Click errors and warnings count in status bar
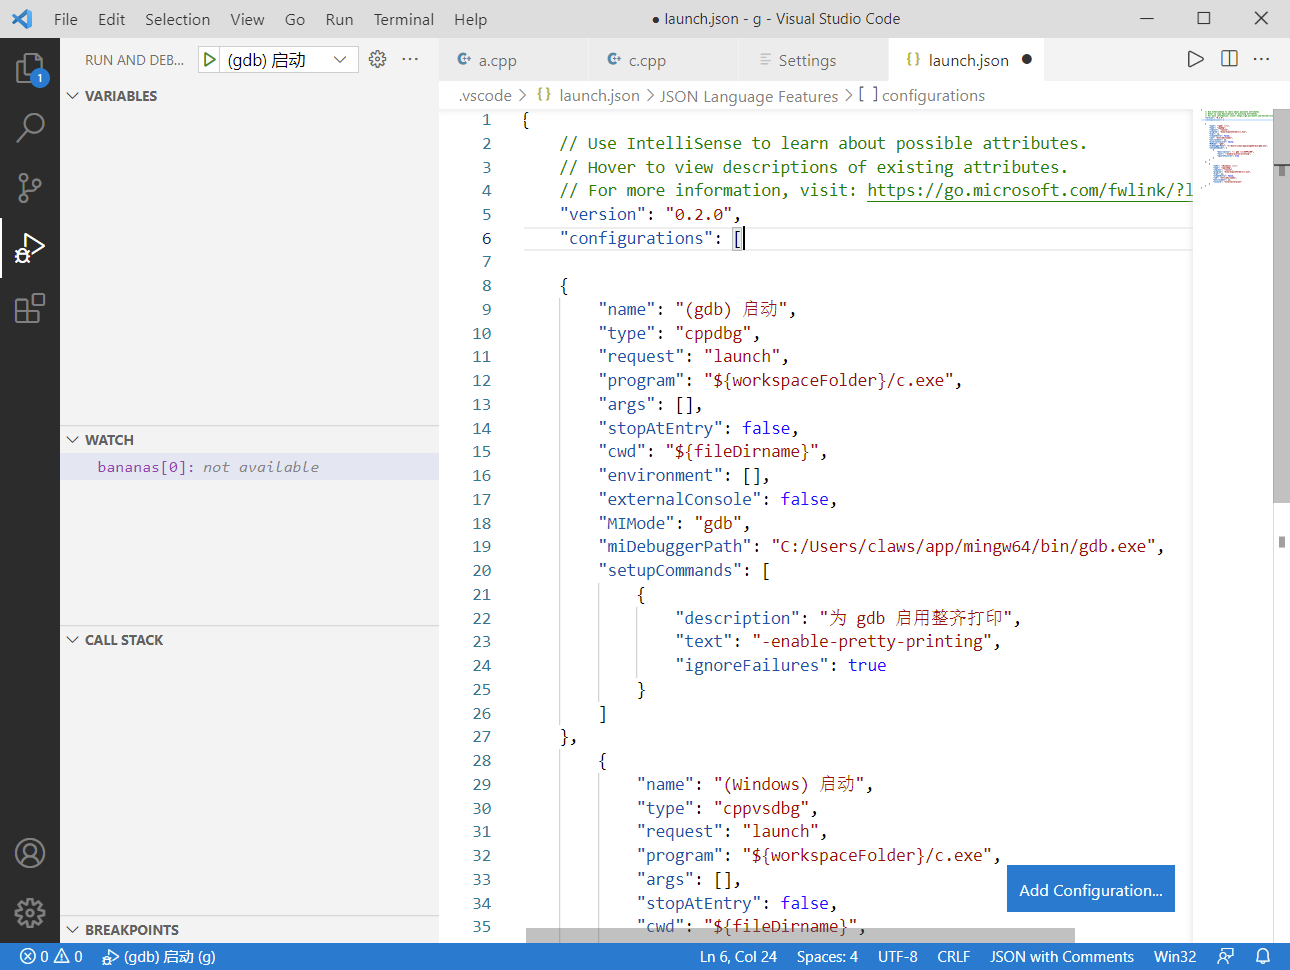This screenshot has width=1290, height=970. (x=51, y=957)
